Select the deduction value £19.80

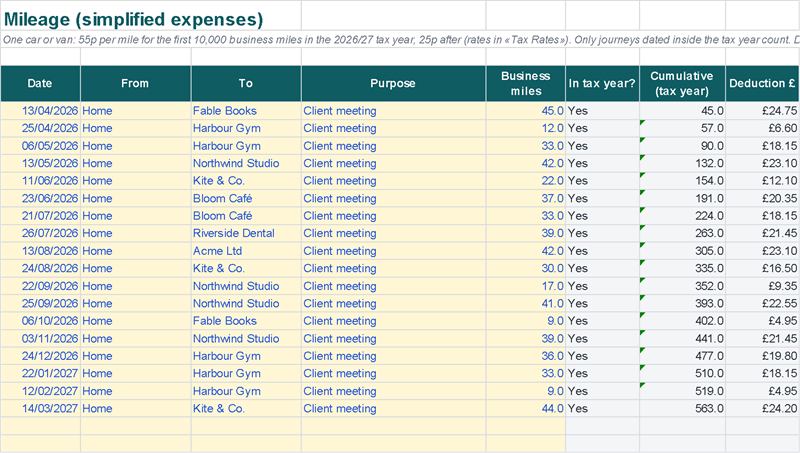(x=763, y=356)
